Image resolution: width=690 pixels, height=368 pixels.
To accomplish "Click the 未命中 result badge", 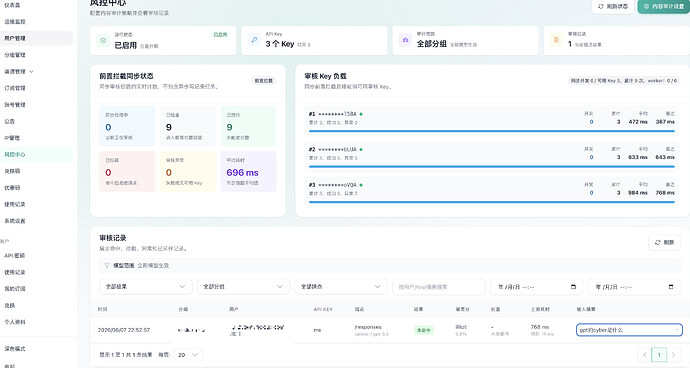I will click(x=423, y=330).
